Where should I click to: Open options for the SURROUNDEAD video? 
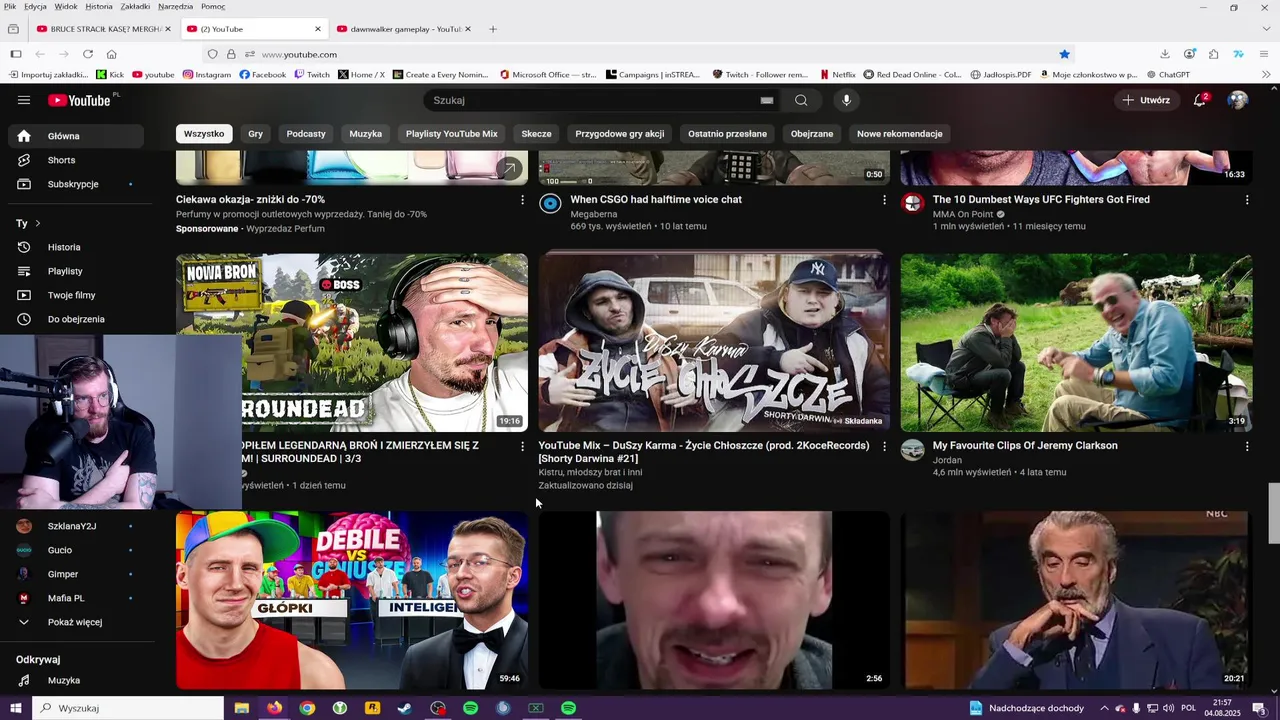coord(522,446)
